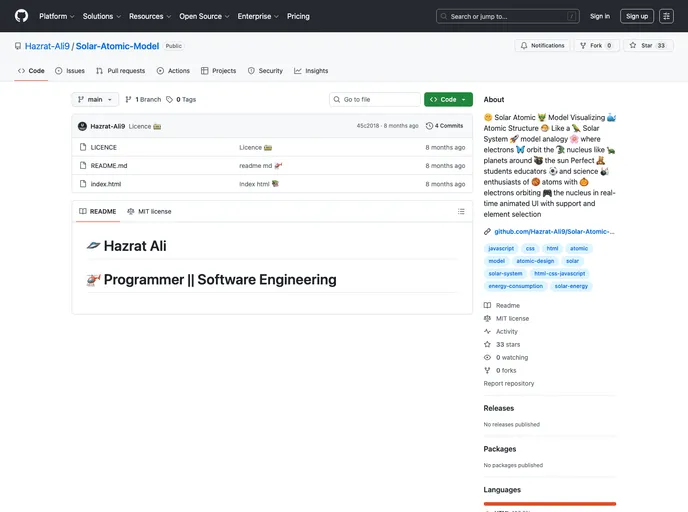Expand the main branch dropdown
688x512 pixels.
tap(96, 100)
